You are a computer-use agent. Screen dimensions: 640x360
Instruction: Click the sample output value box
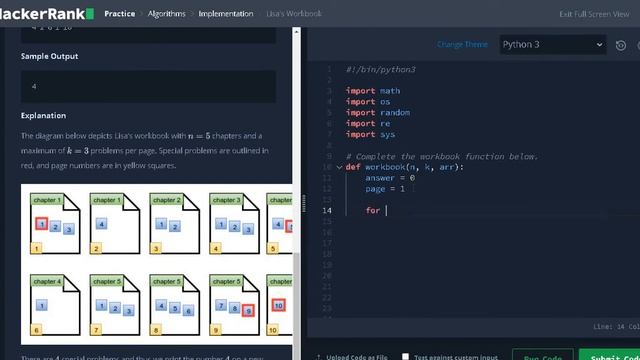point(148,87)
